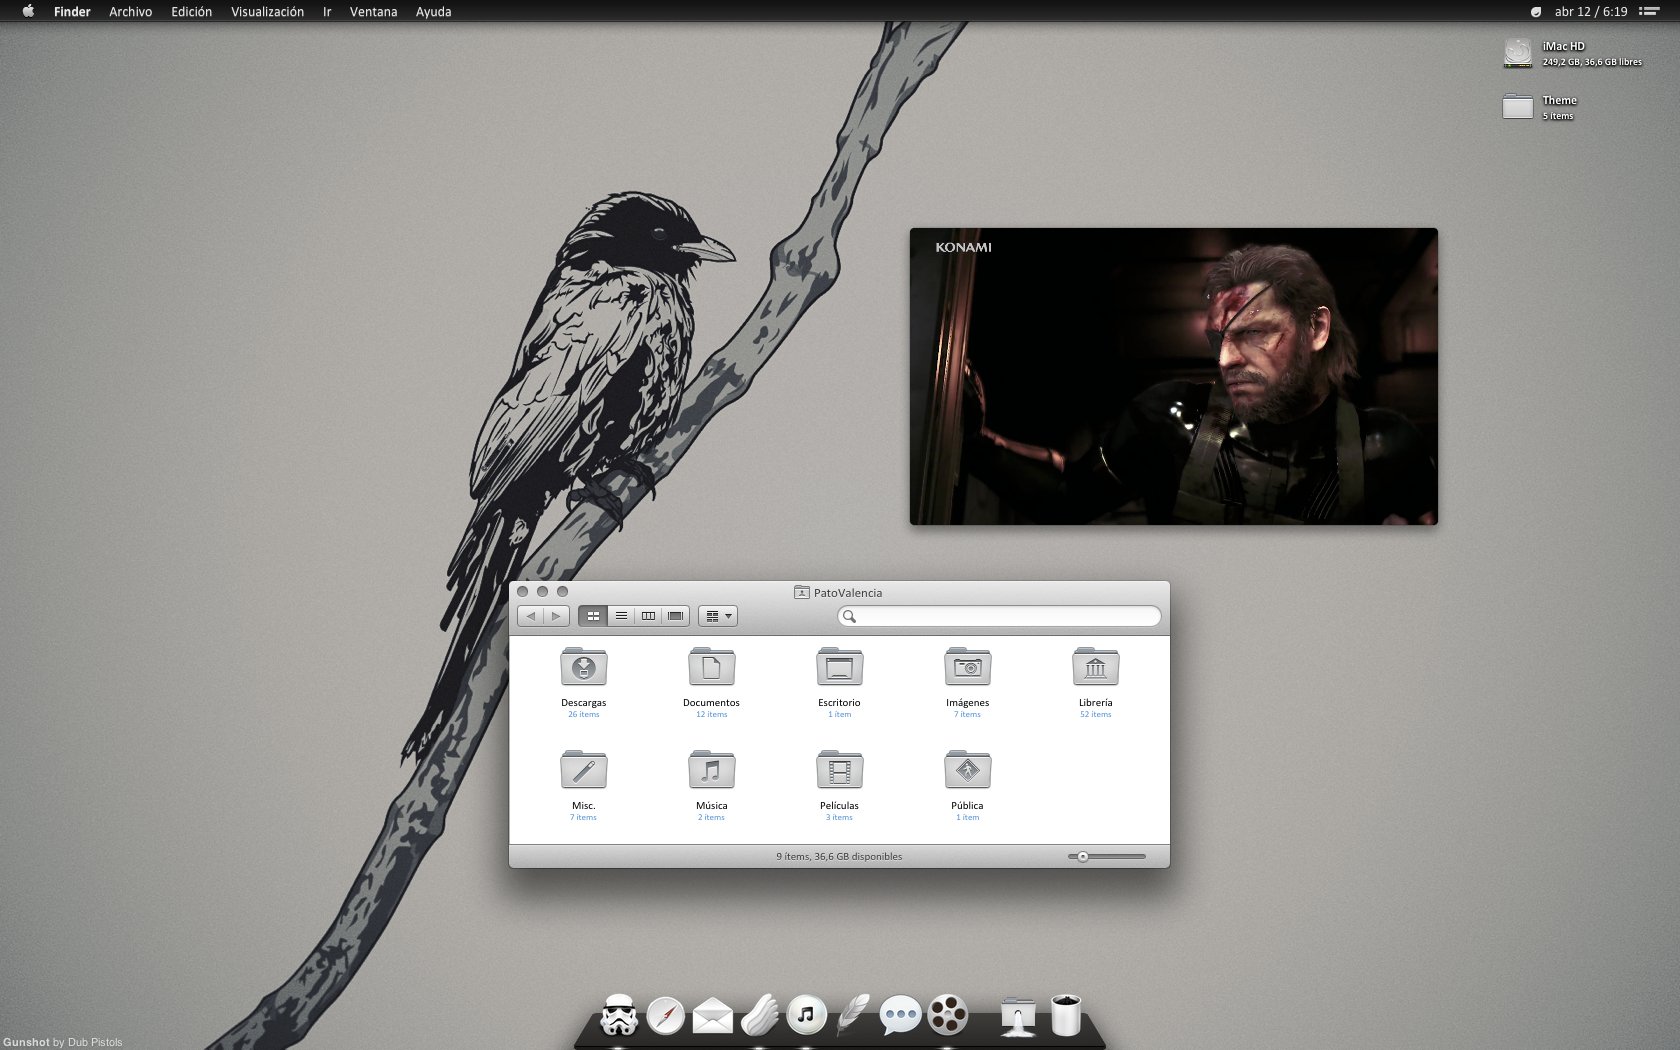Switch Finder to Cover Flow view
This screenshot has height=1050, width=1680.
point(676,616)
